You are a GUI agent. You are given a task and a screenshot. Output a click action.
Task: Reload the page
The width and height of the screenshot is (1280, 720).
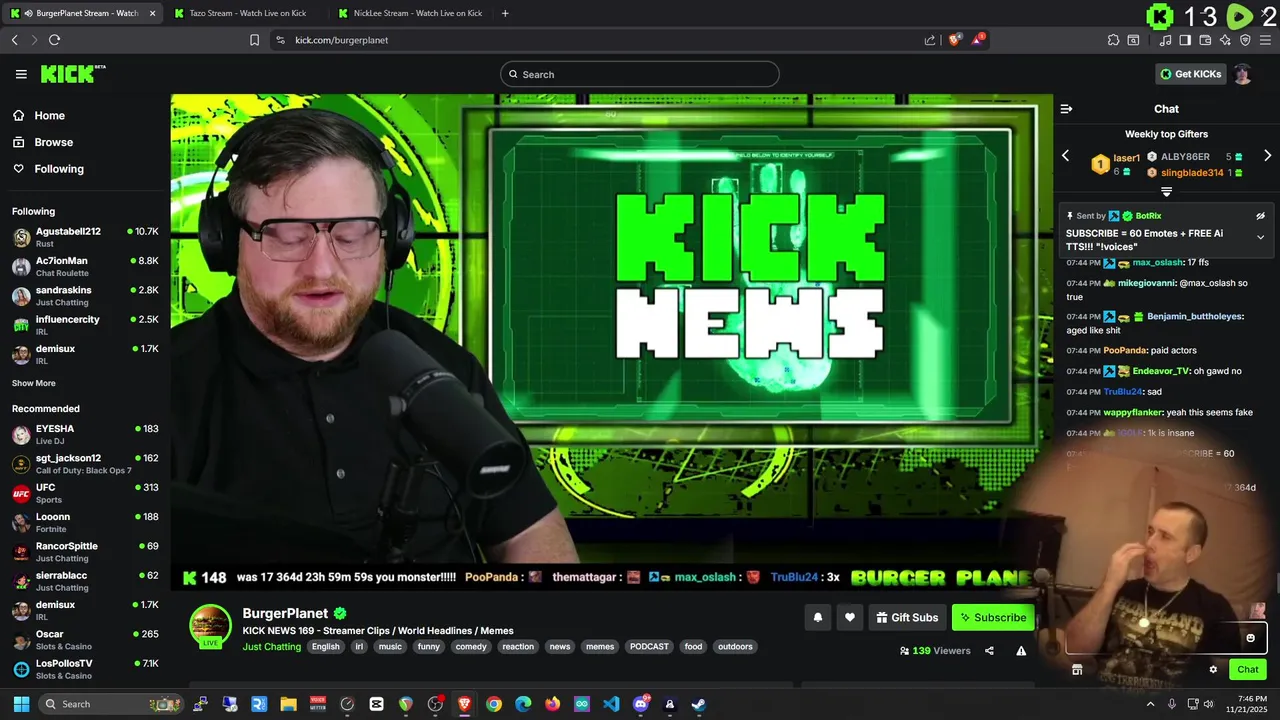[54, 40]
